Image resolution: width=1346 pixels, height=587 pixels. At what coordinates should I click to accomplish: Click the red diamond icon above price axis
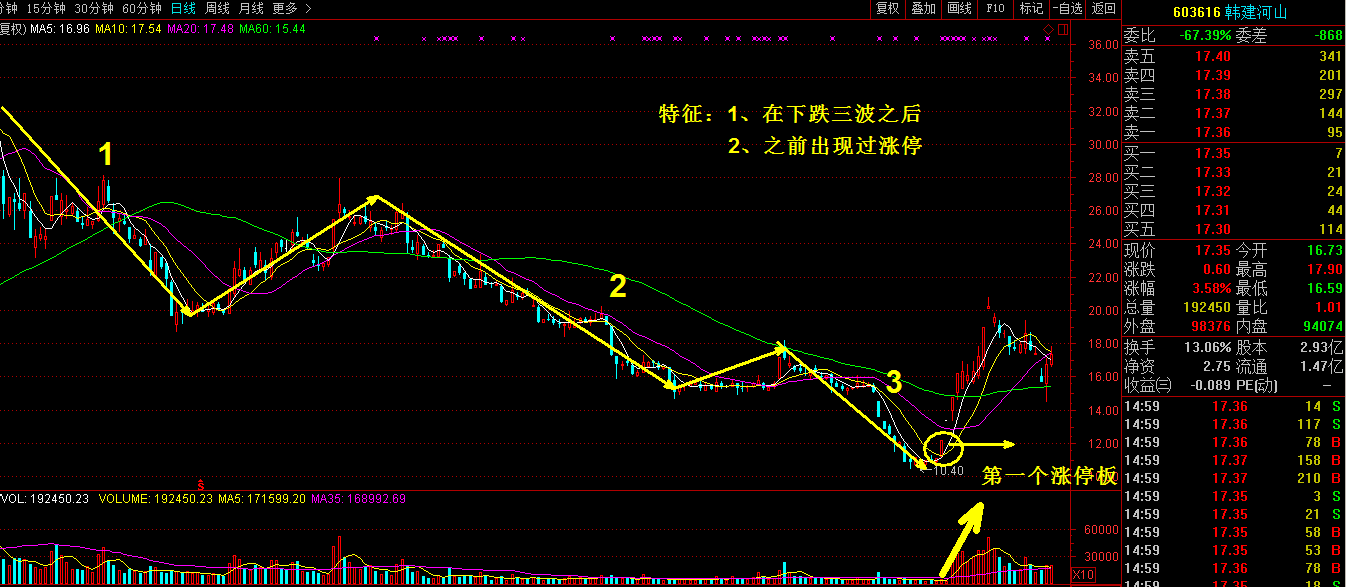tap(1048, 27)
